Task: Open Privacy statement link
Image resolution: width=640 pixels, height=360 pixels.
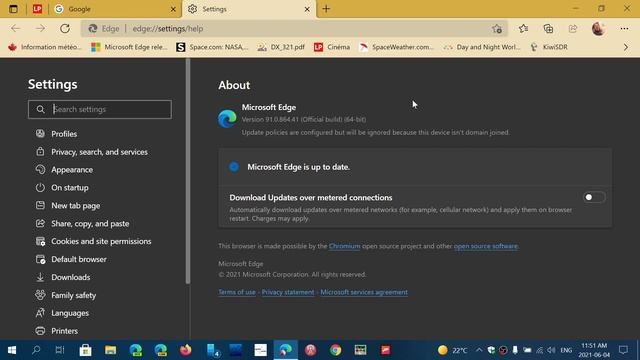Action: (288, 292)
